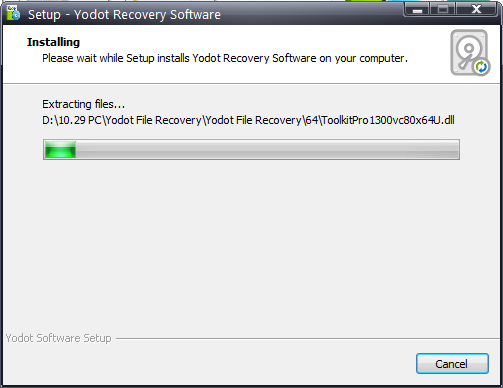Click the bold Installing heading
The width and height of the screenshot is (503, 388).
click(x=53, y=42)
